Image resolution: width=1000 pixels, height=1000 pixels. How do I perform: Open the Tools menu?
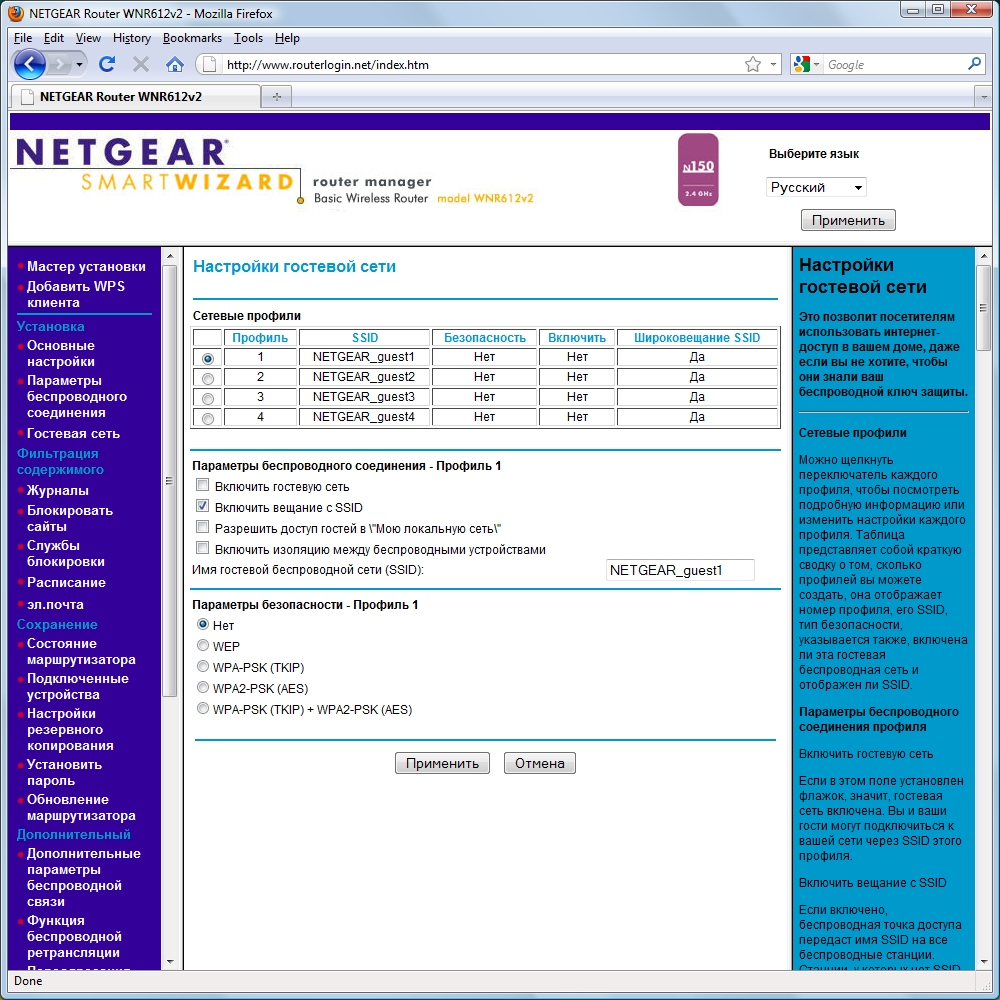(x=248, y=38)
